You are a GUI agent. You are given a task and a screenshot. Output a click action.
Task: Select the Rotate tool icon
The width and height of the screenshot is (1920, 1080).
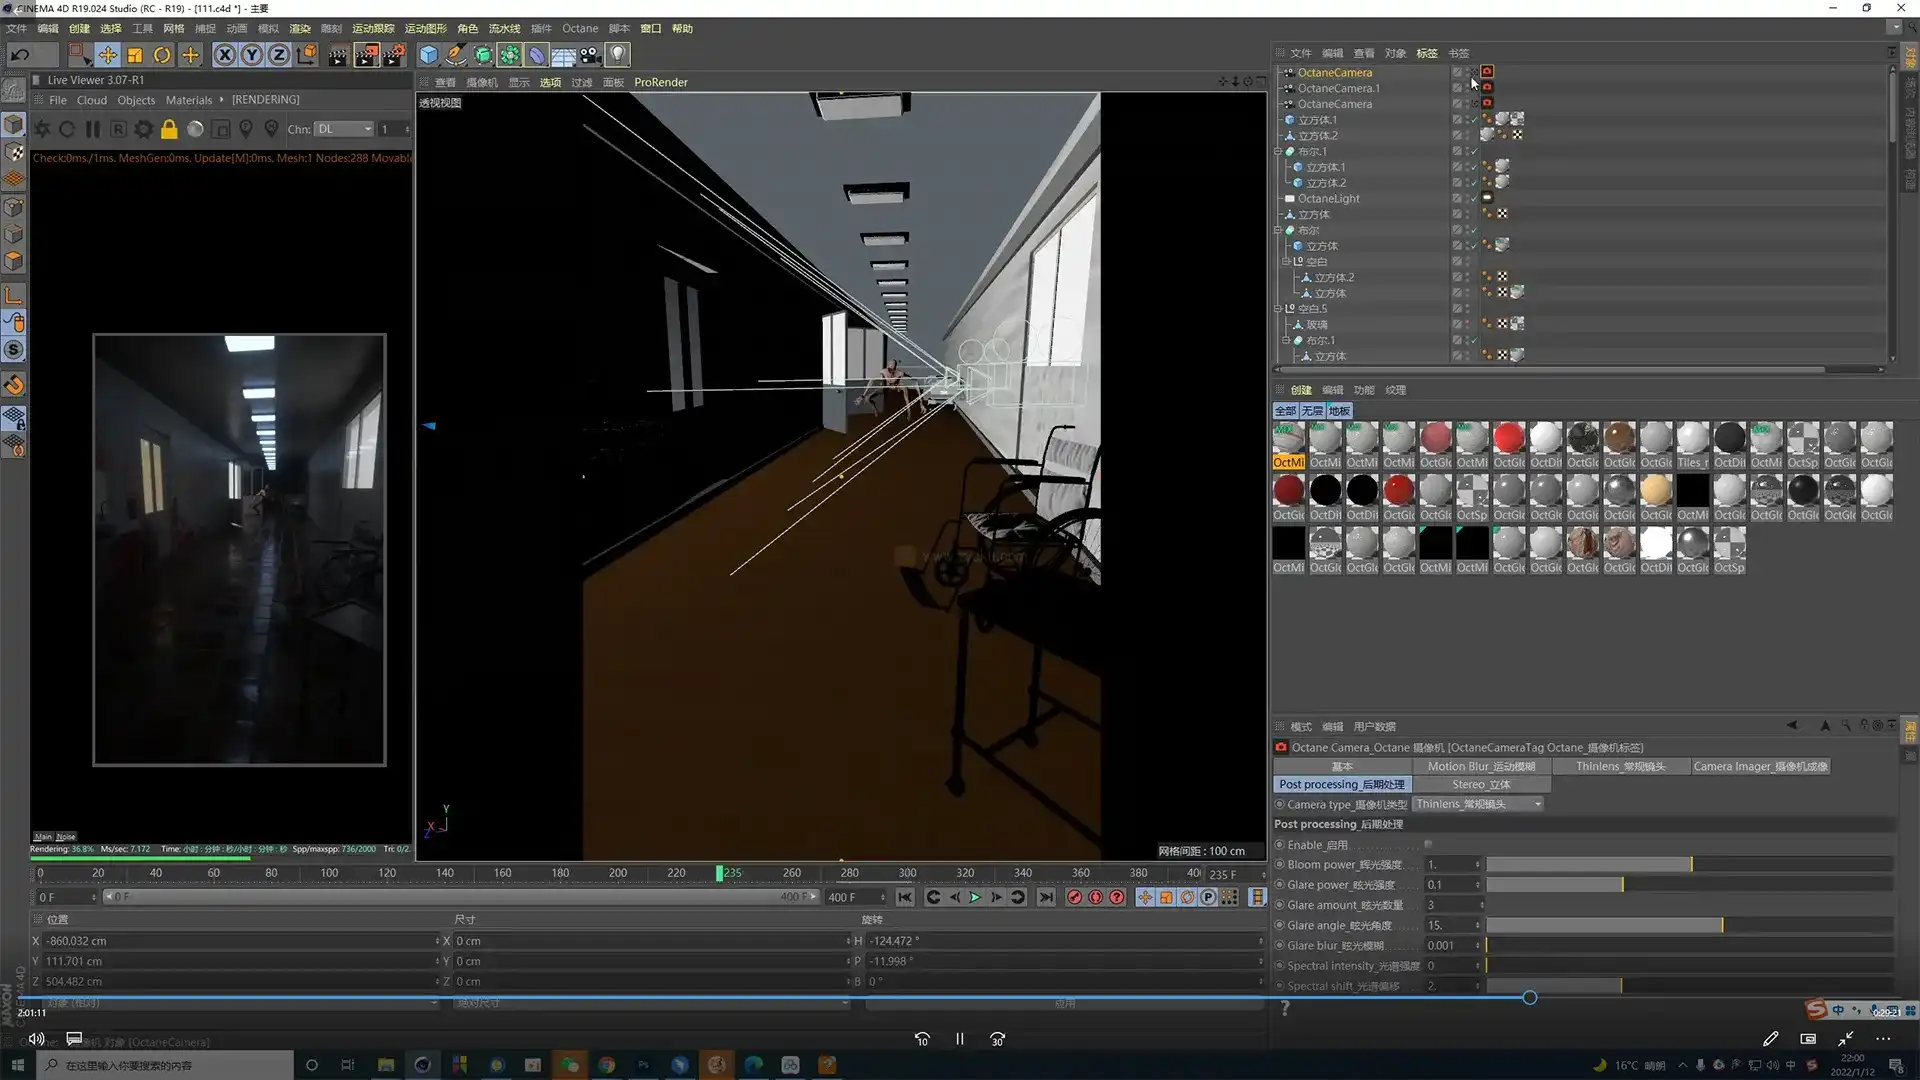point(162,55)
